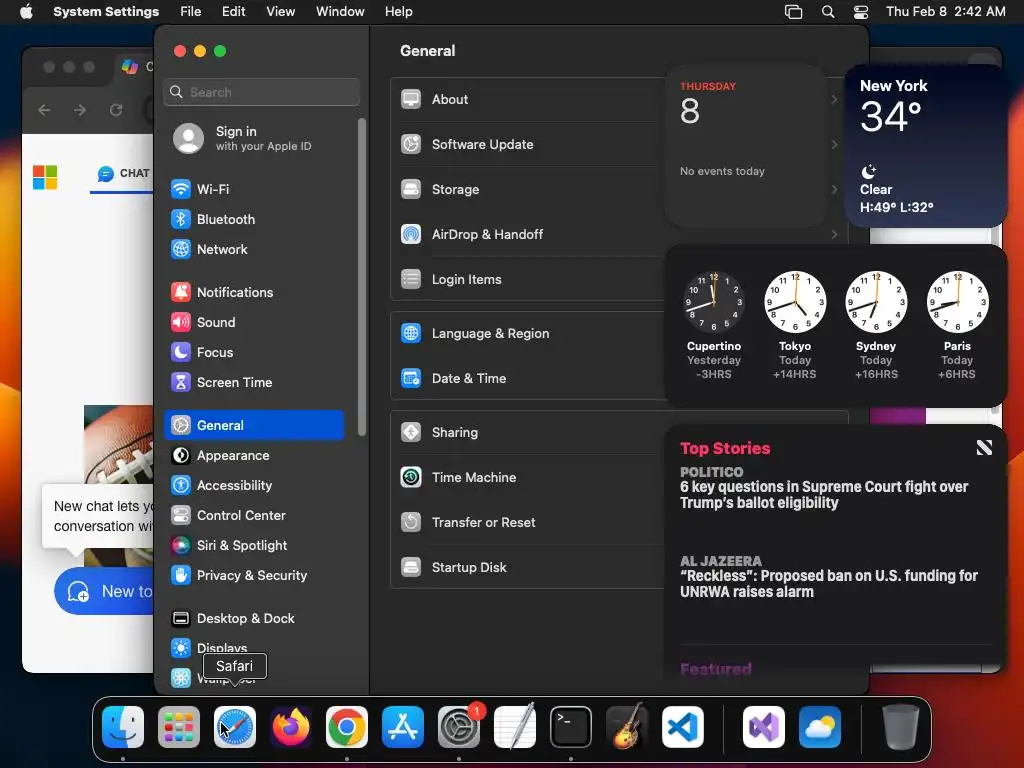
Task: Open Software Update in General
Action: [x=528, y=145]
